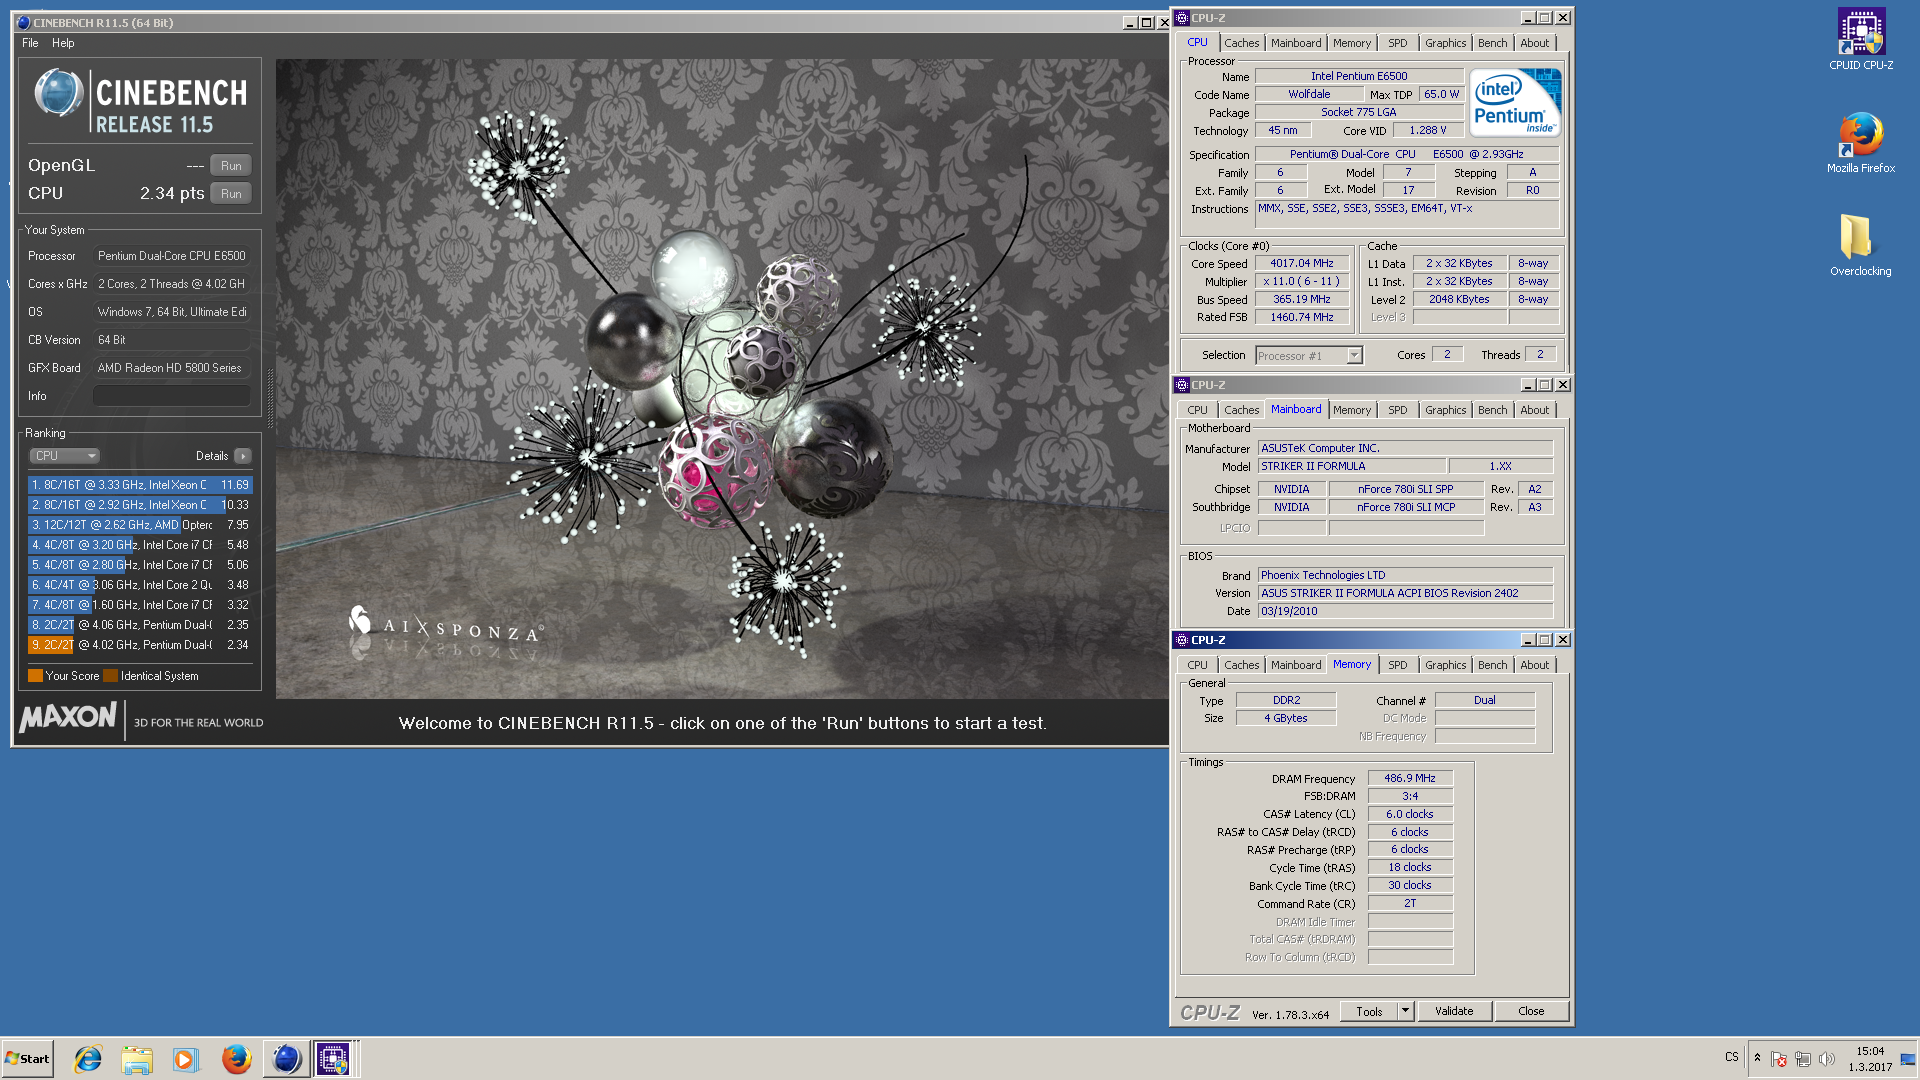This screenshot has width=1920, height=1080.
Task: Click the CS language indicator
Action: pos(1732,1057)
